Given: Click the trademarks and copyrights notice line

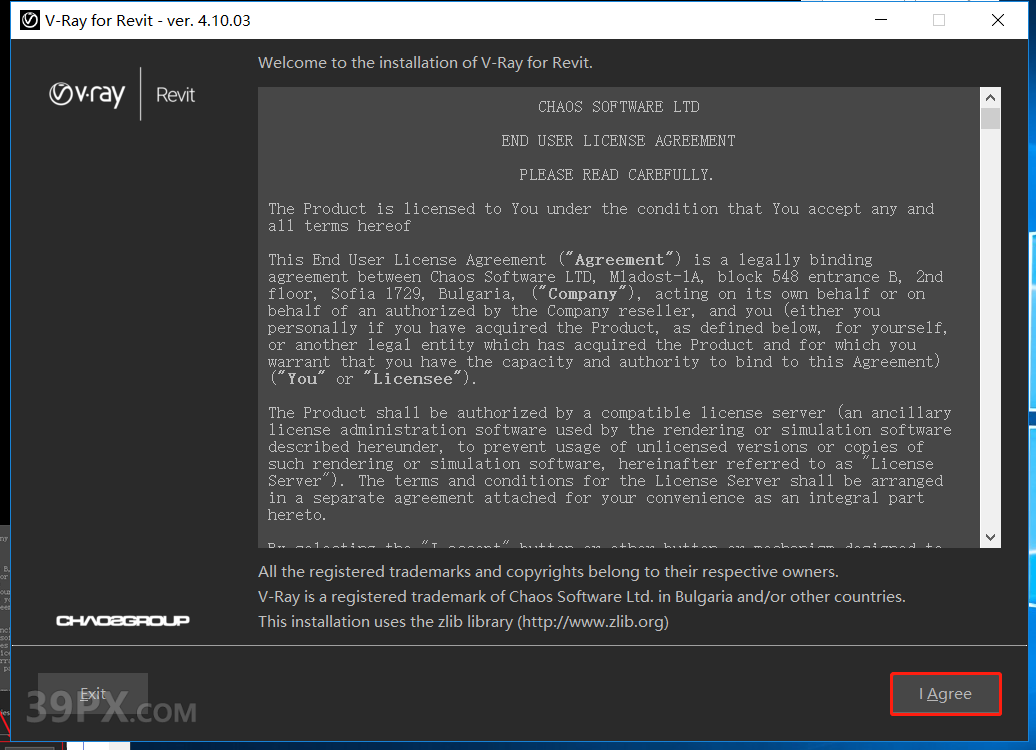Looking at the screenshot, I should (548, 572).
